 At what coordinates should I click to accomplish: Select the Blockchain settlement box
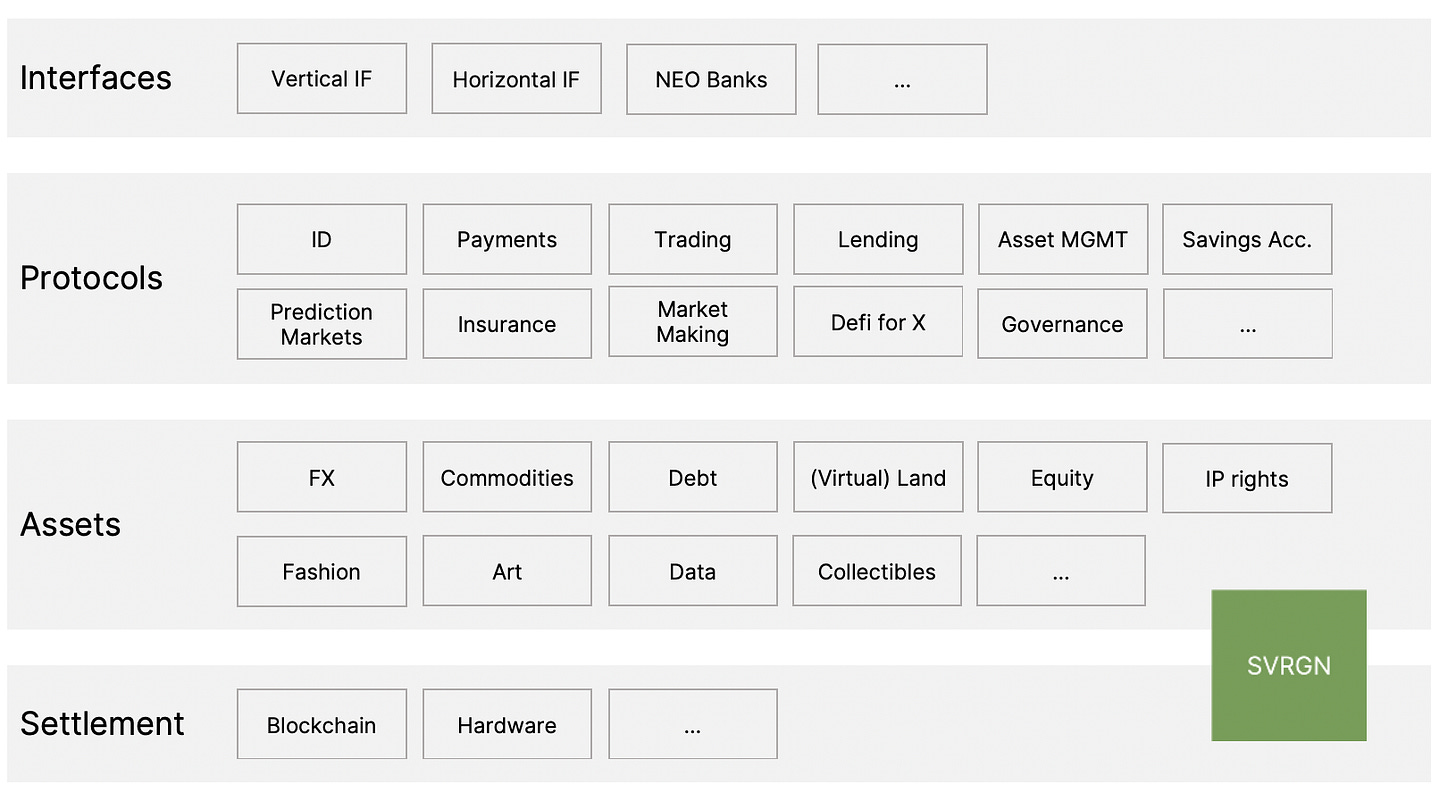pos(322,724)
